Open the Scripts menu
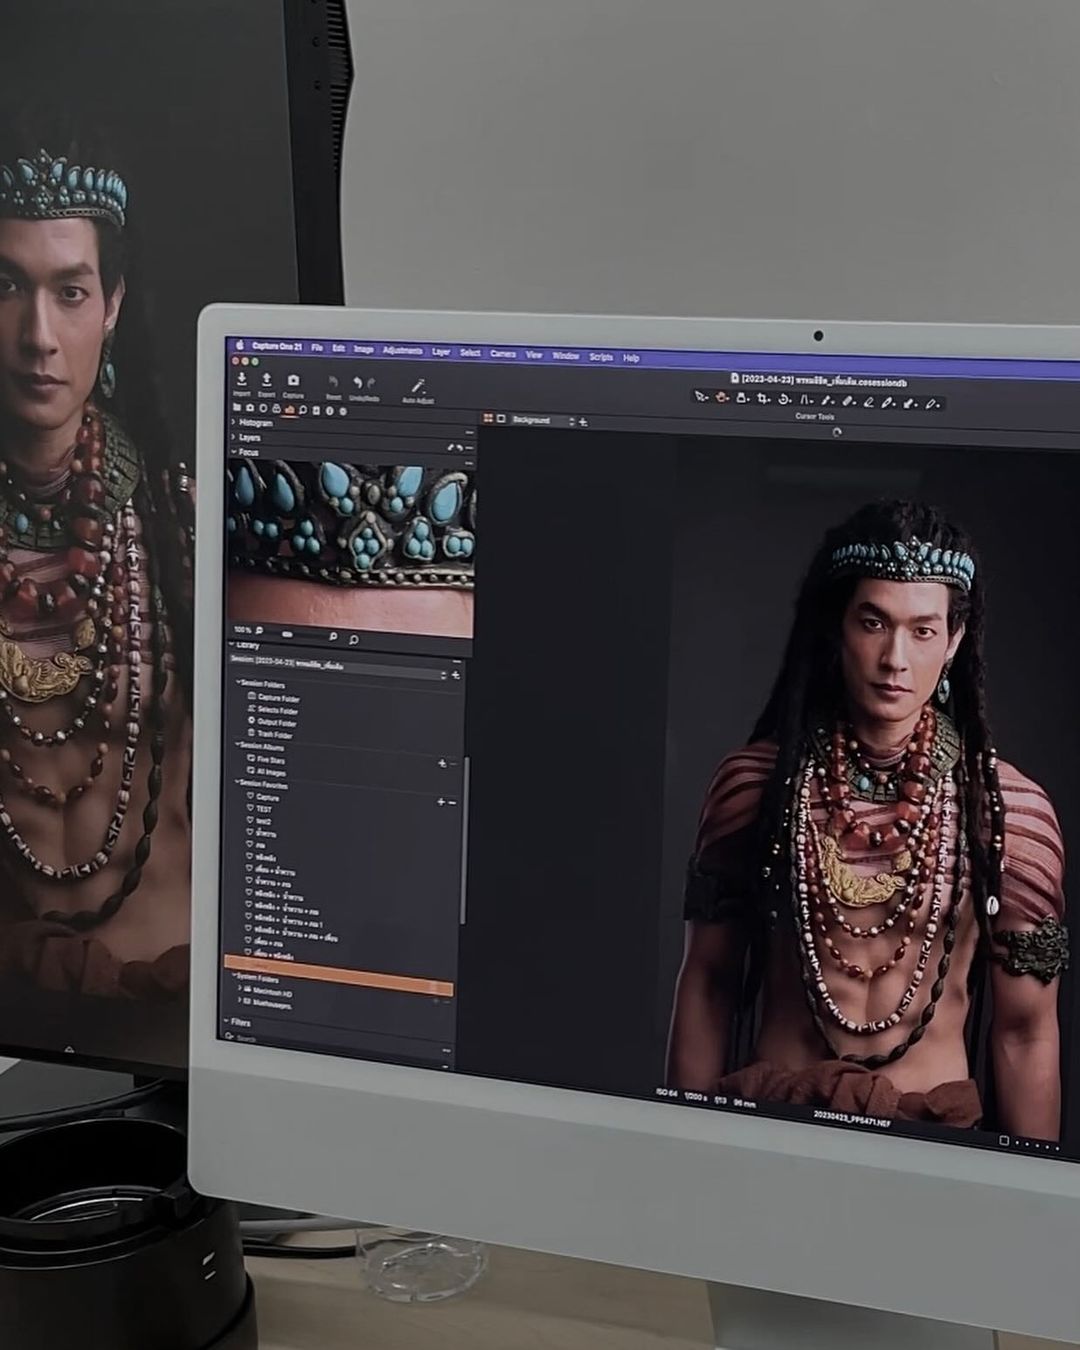The height and width of the screenshot is (1350, 1080). [601, 356]
